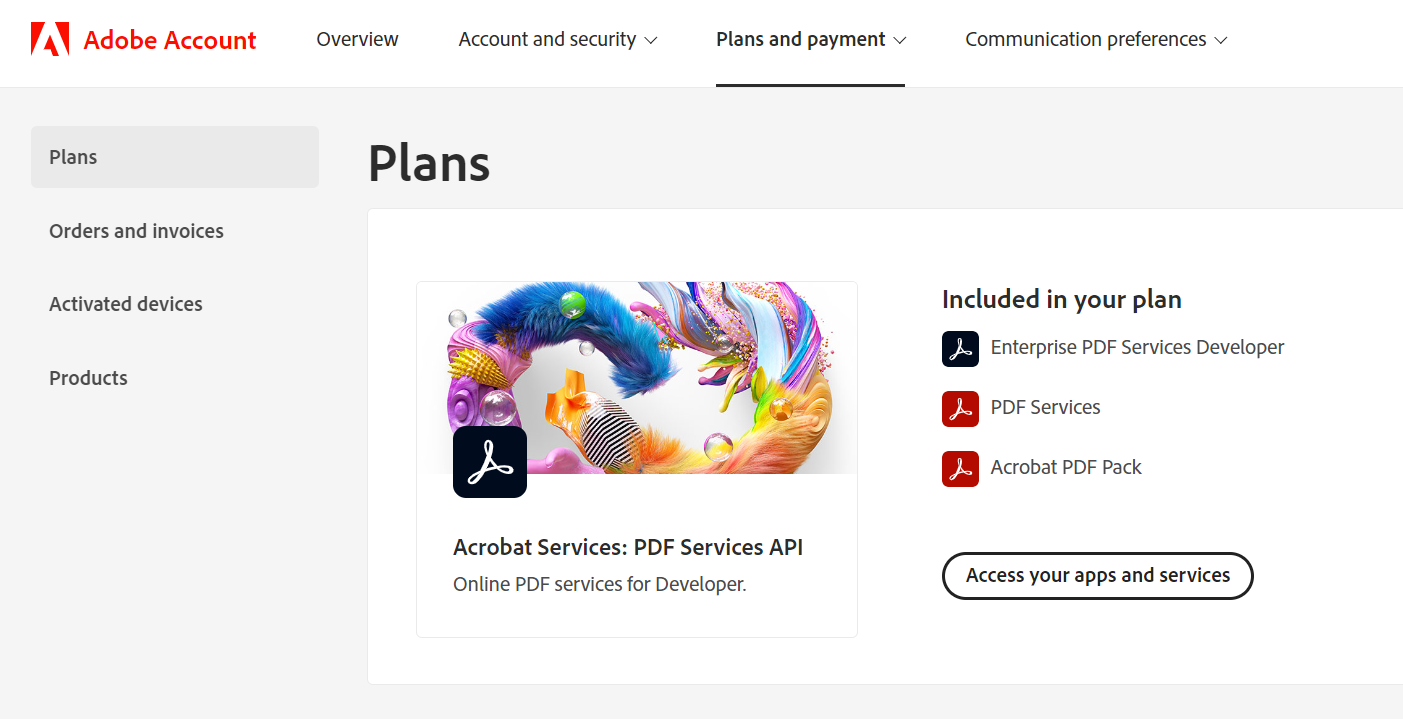Open the Products sidebar entry
The width and height of the screenshot is (1403, 719).
point(88,378)
